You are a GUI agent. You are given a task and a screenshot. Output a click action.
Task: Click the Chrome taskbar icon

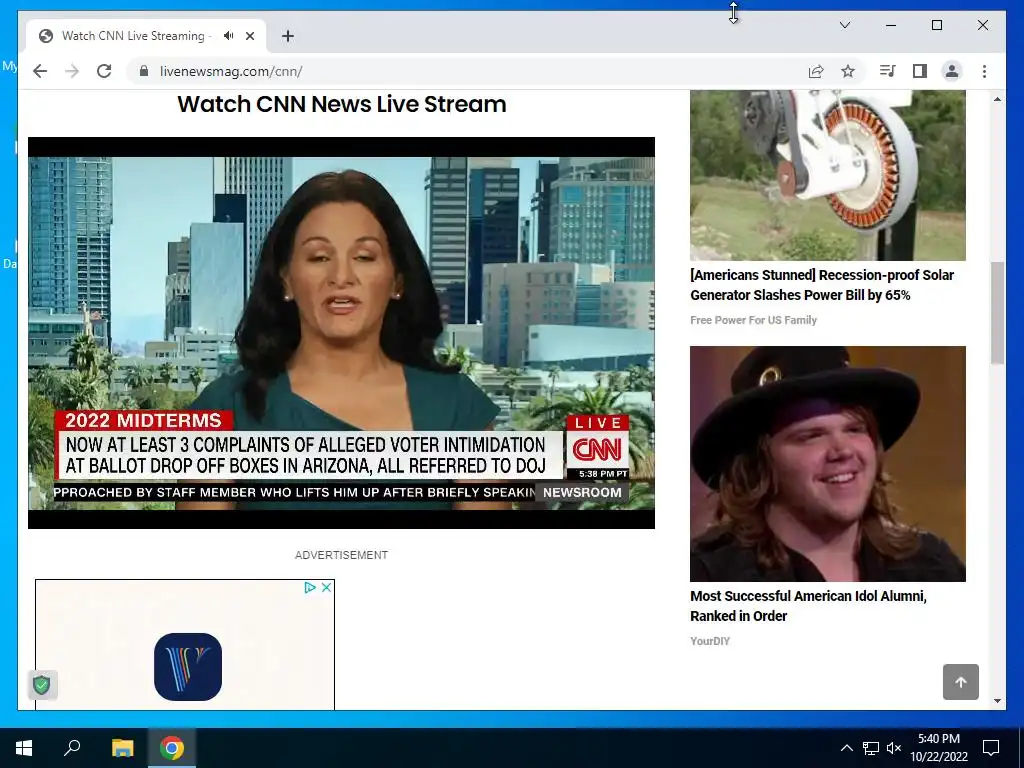point(172,748)
